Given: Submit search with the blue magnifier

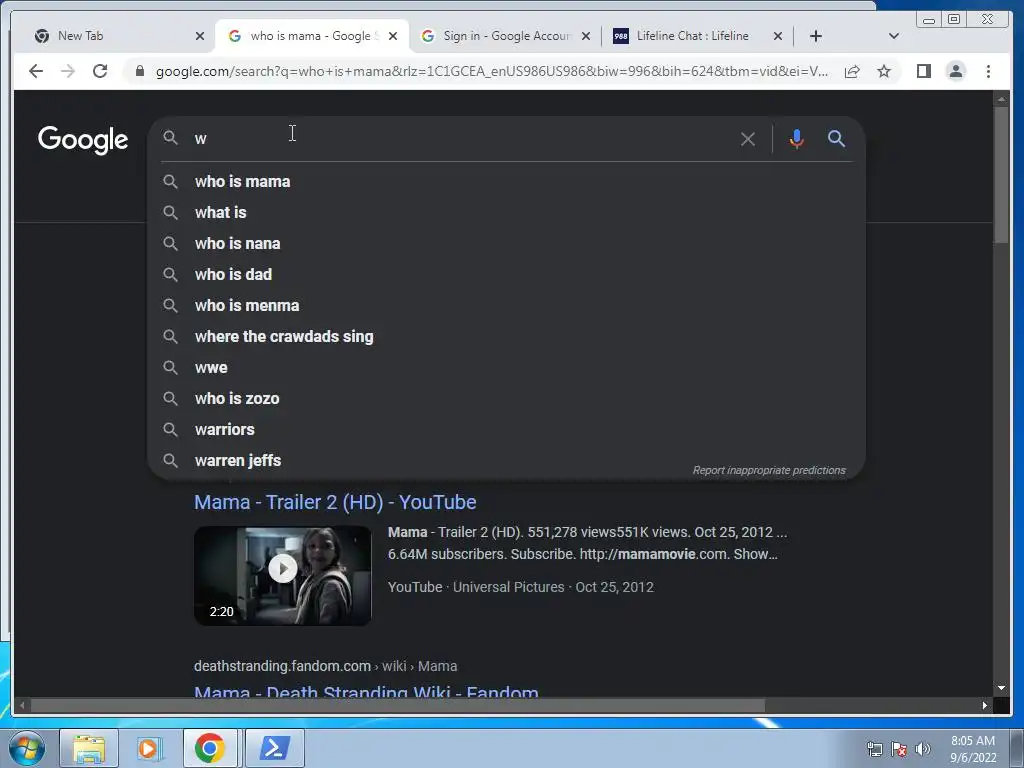Looking at the screenshot, I should 837,138.
